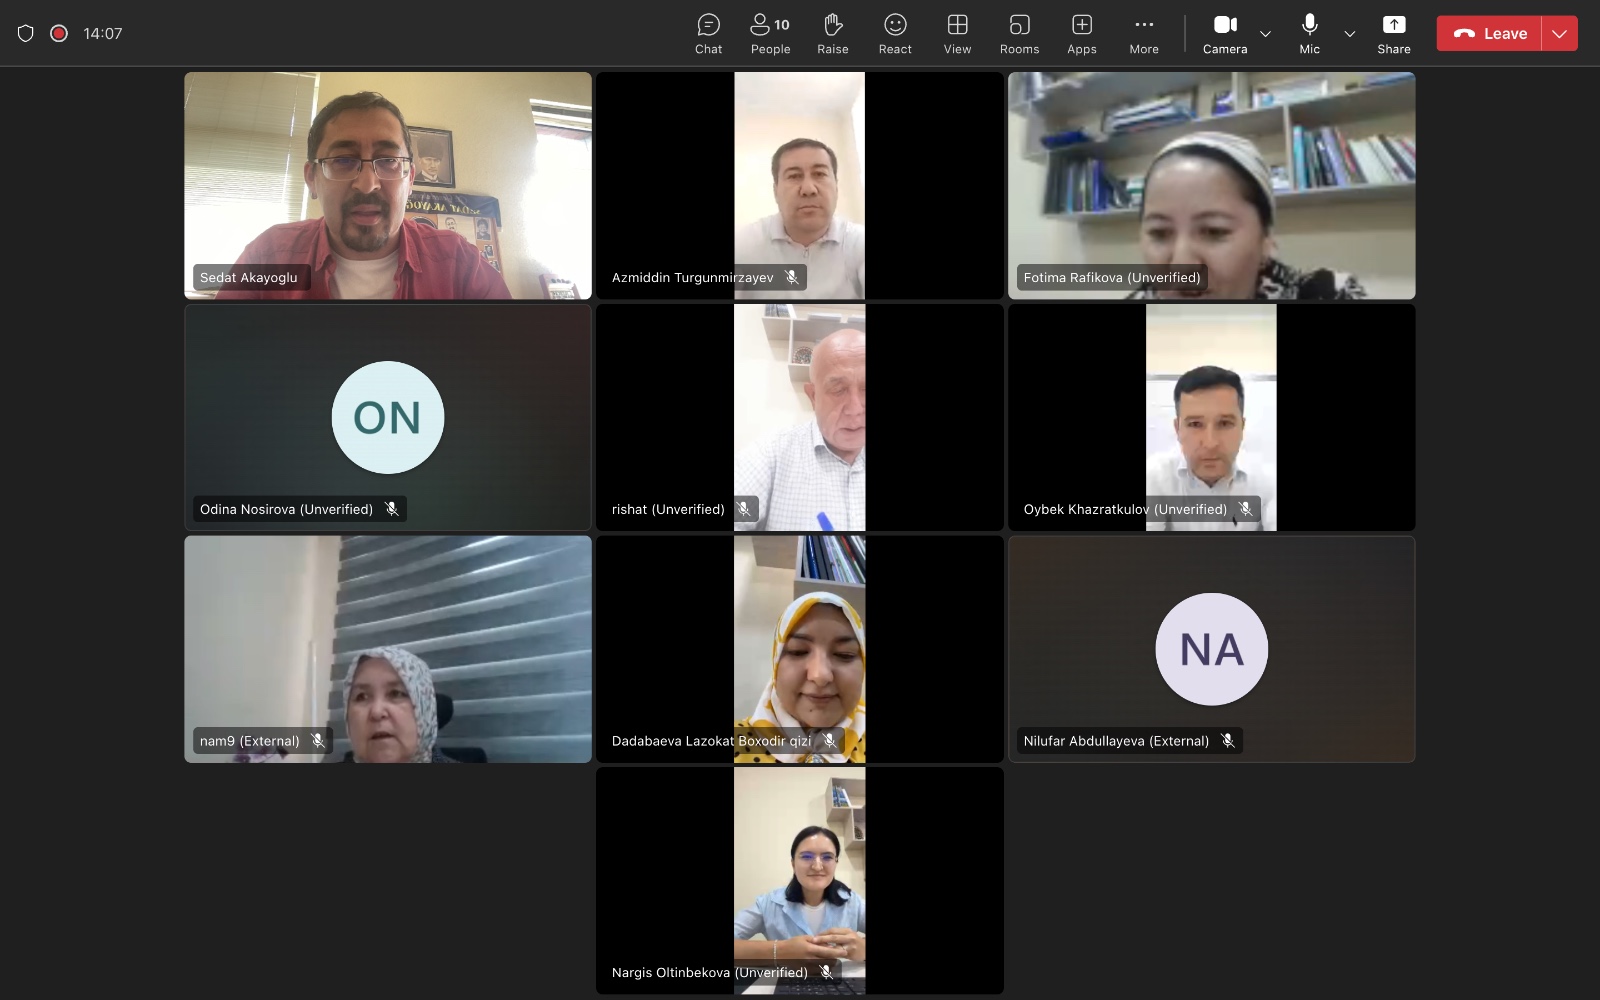Select Odina Nosirova's ON avatar

388,417
